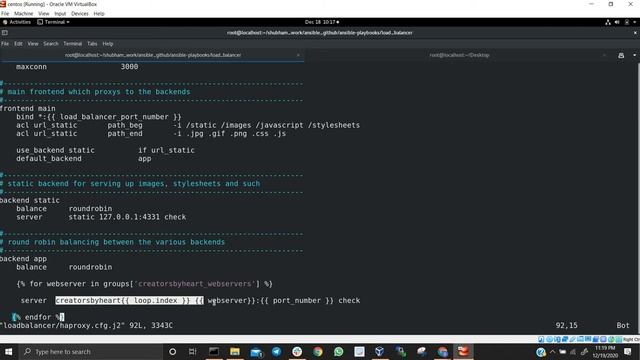Open the VirtualBox File menu

[5, 13]
